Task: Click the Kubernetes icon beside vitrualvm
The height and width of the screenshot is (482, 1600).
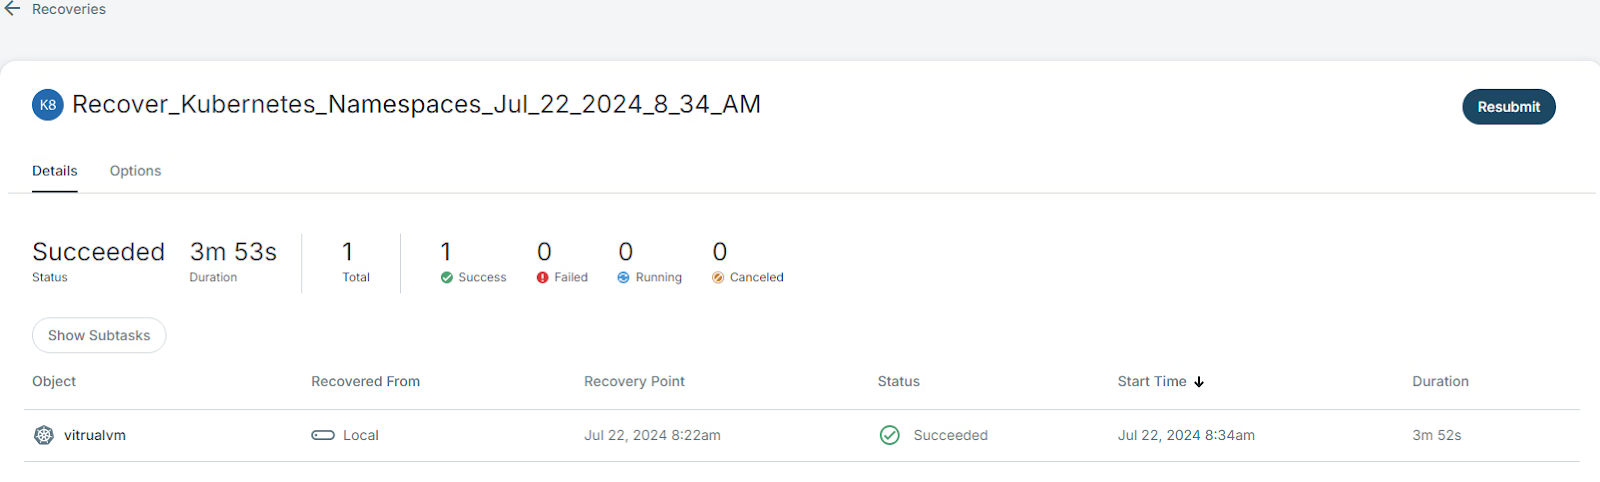Action: coord(44,435)
